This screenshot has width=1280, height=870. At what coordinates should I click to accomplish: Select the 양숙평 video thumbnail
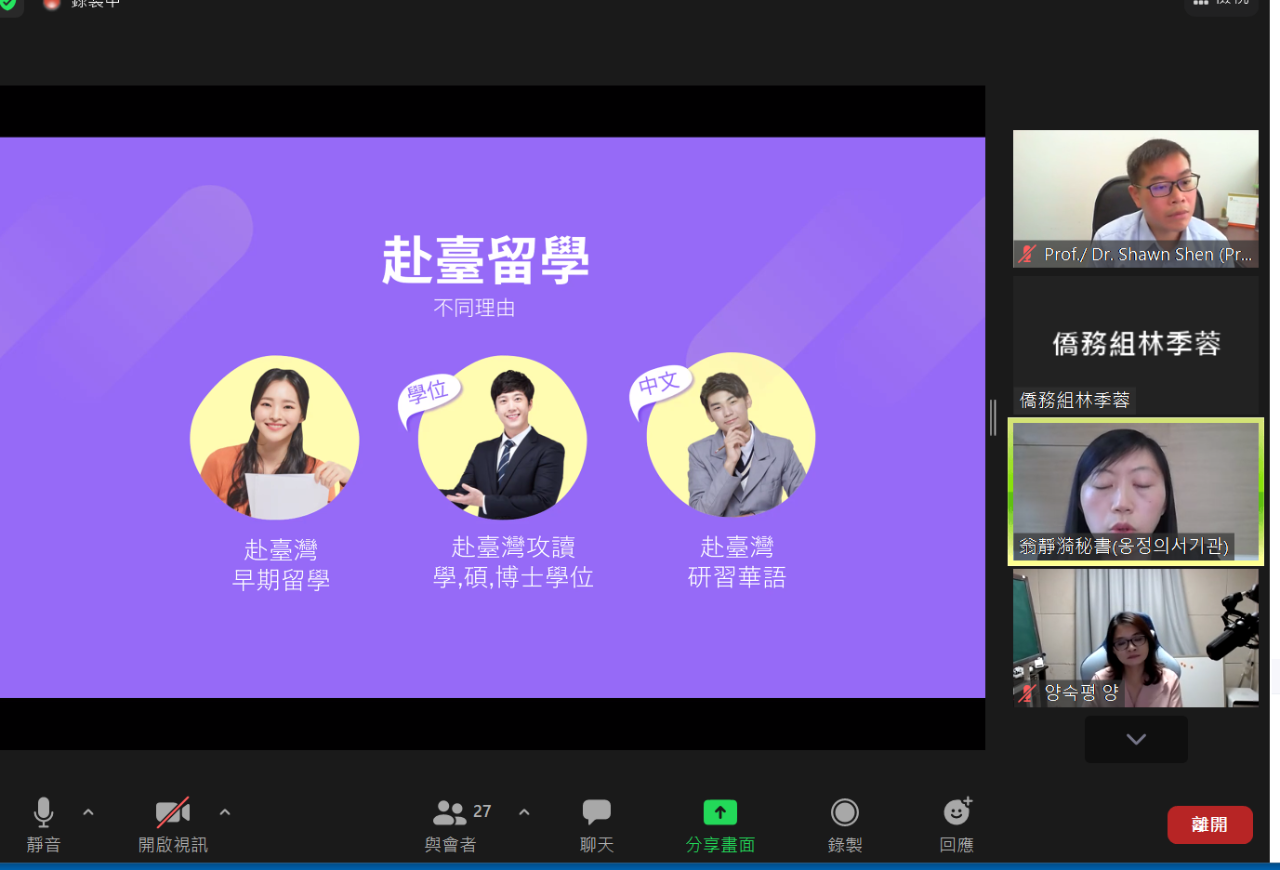point(1135,637)
